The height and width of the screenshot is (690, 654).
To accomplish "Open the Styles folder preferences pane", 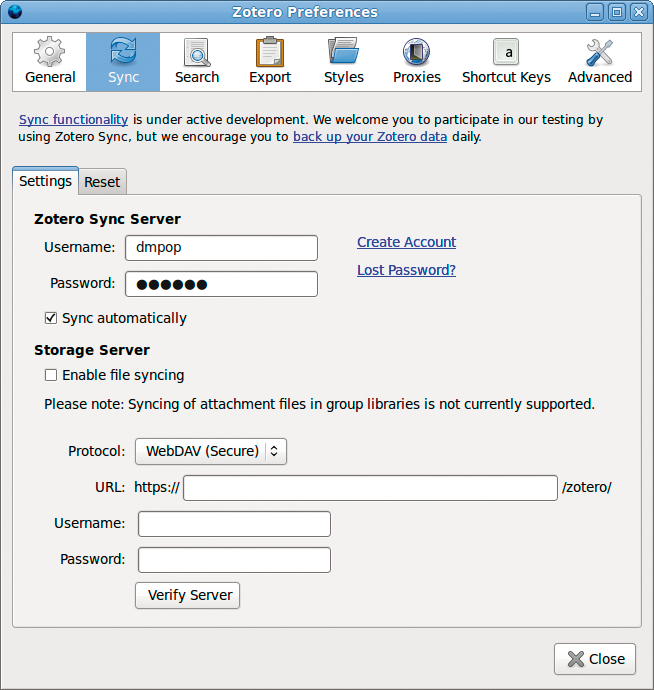I will click(x=344, y=62).
